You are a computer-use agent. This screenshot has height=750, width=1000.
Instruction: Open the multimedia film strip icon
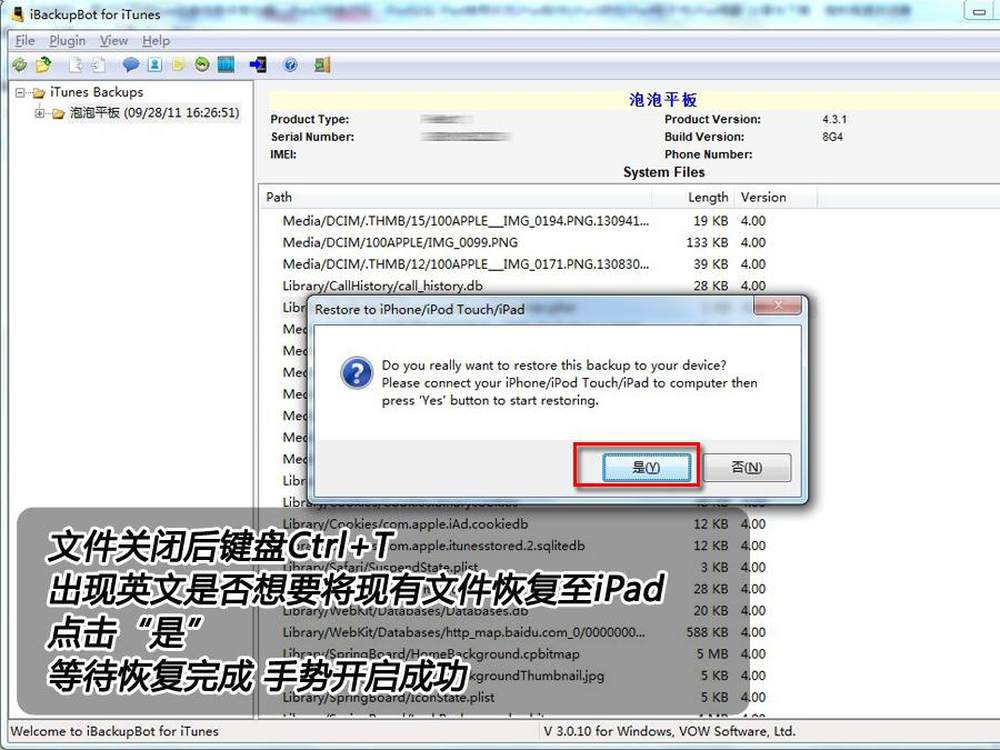point(226,65)
